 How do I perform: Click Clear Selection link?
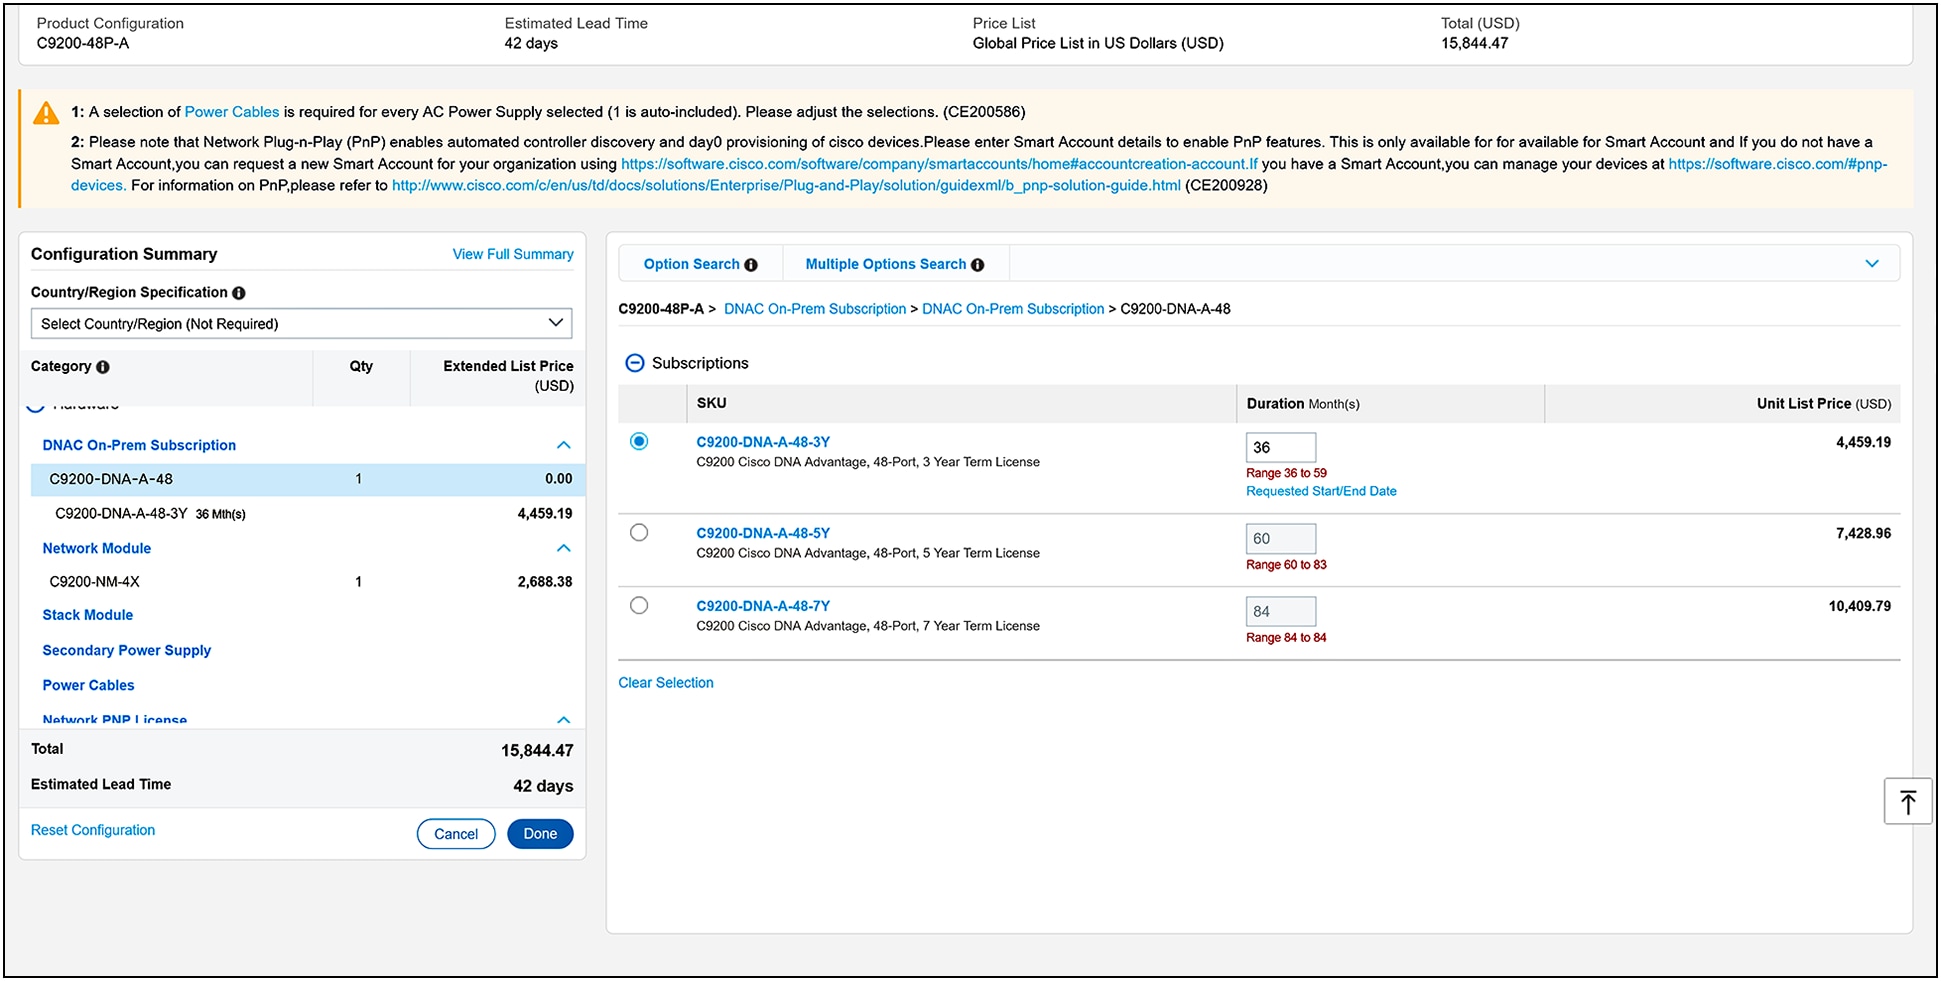(666, 683)
